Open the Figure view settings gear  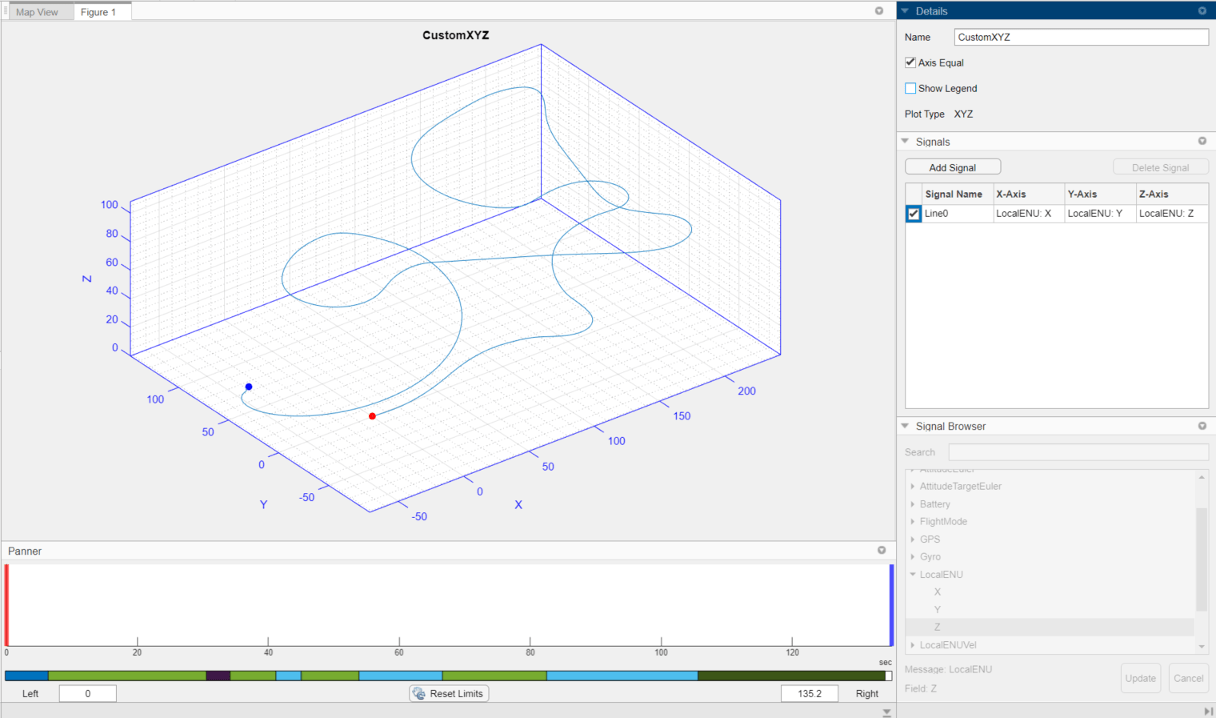(x=877, y=10)
